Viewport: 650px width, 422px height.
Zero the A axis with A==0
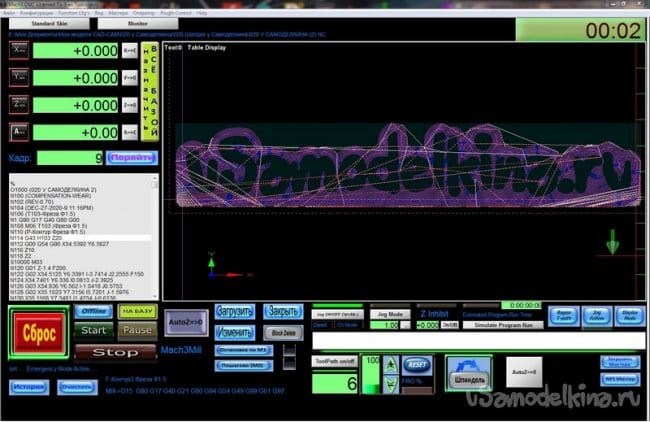pos(129,132)
